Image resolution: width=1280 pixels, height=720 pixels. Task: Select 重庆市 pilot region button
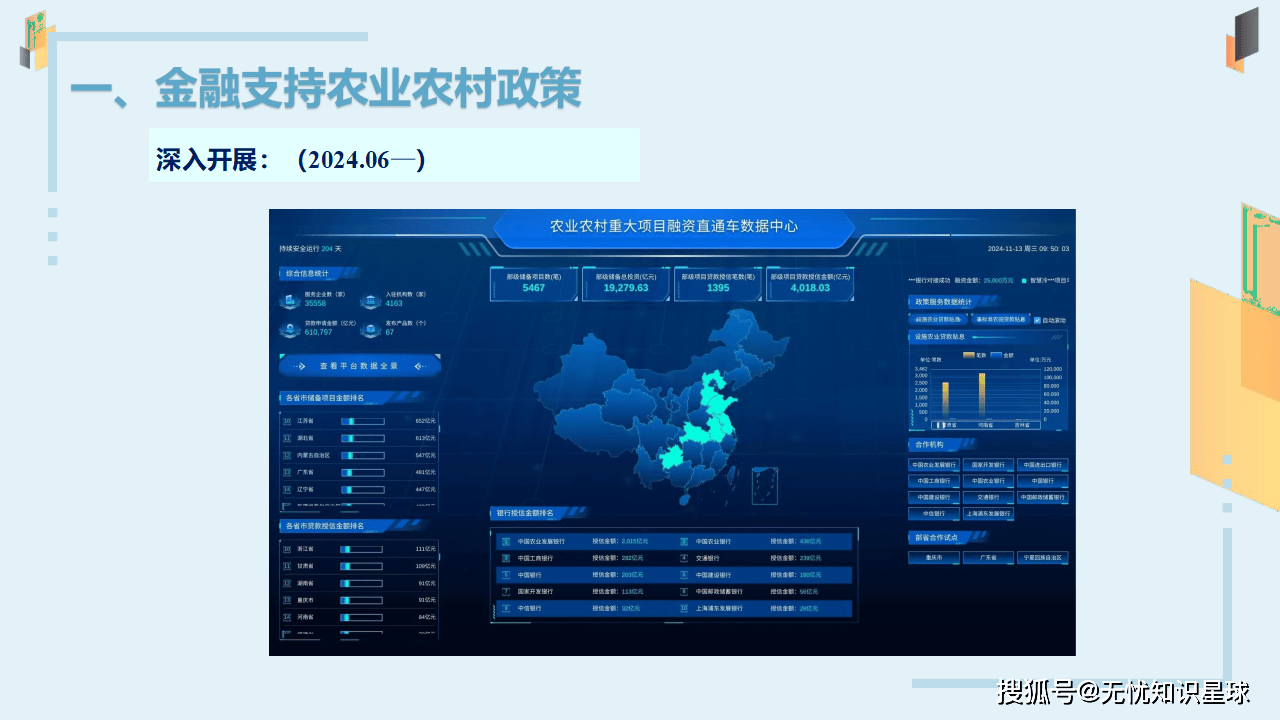(934, 558)
